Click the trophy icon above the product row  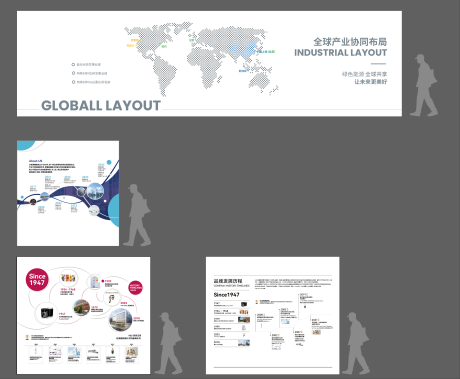(27, 337)
